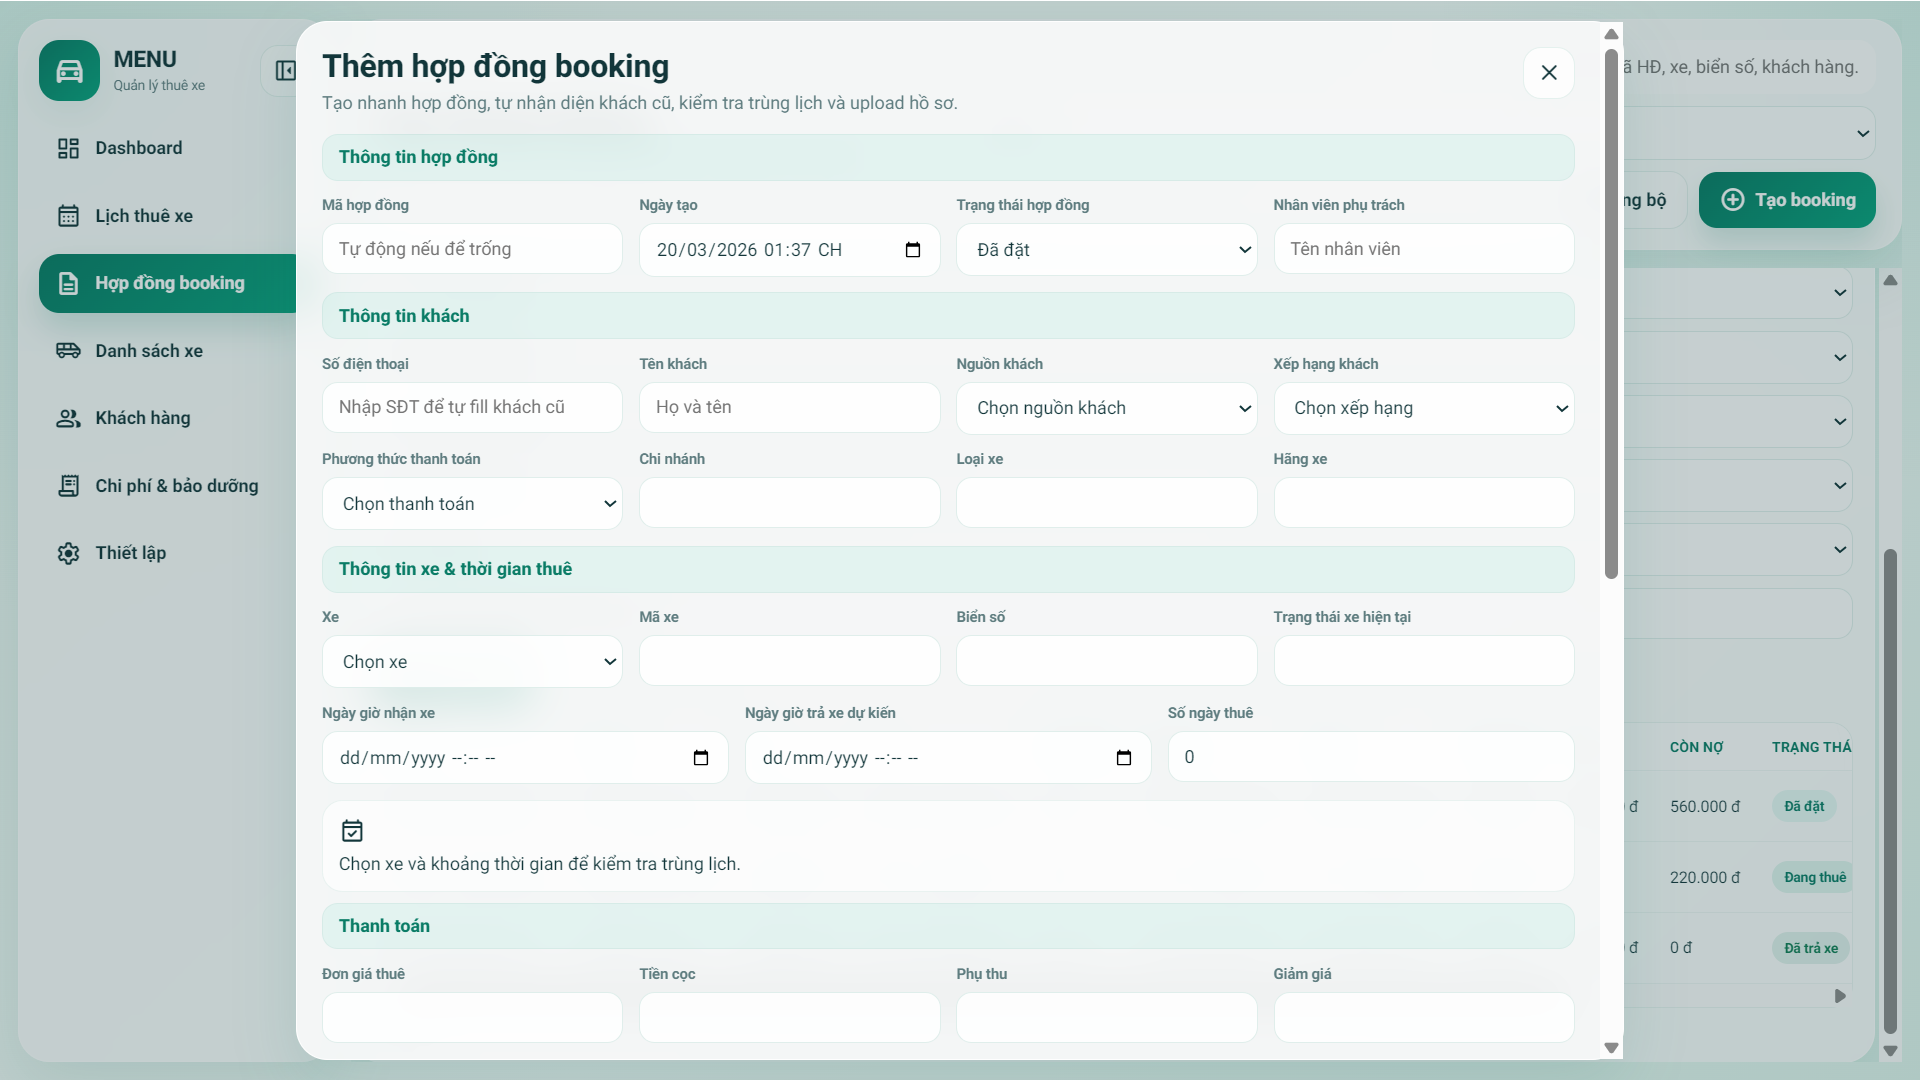The width and height of the screenshot is (1920, 1080).
Task: Click the Tạo booking button
Action: tap(1787, 199)
